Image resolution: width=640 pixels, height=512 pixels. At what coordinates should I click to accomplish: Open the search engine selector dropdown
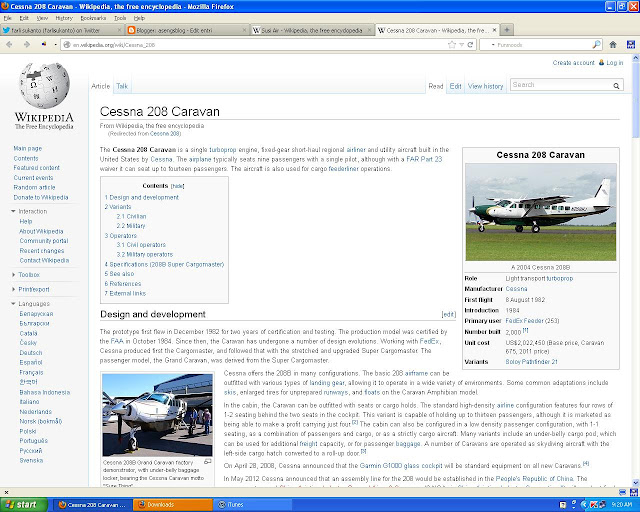pyautogui.click(x=493, y=45)
